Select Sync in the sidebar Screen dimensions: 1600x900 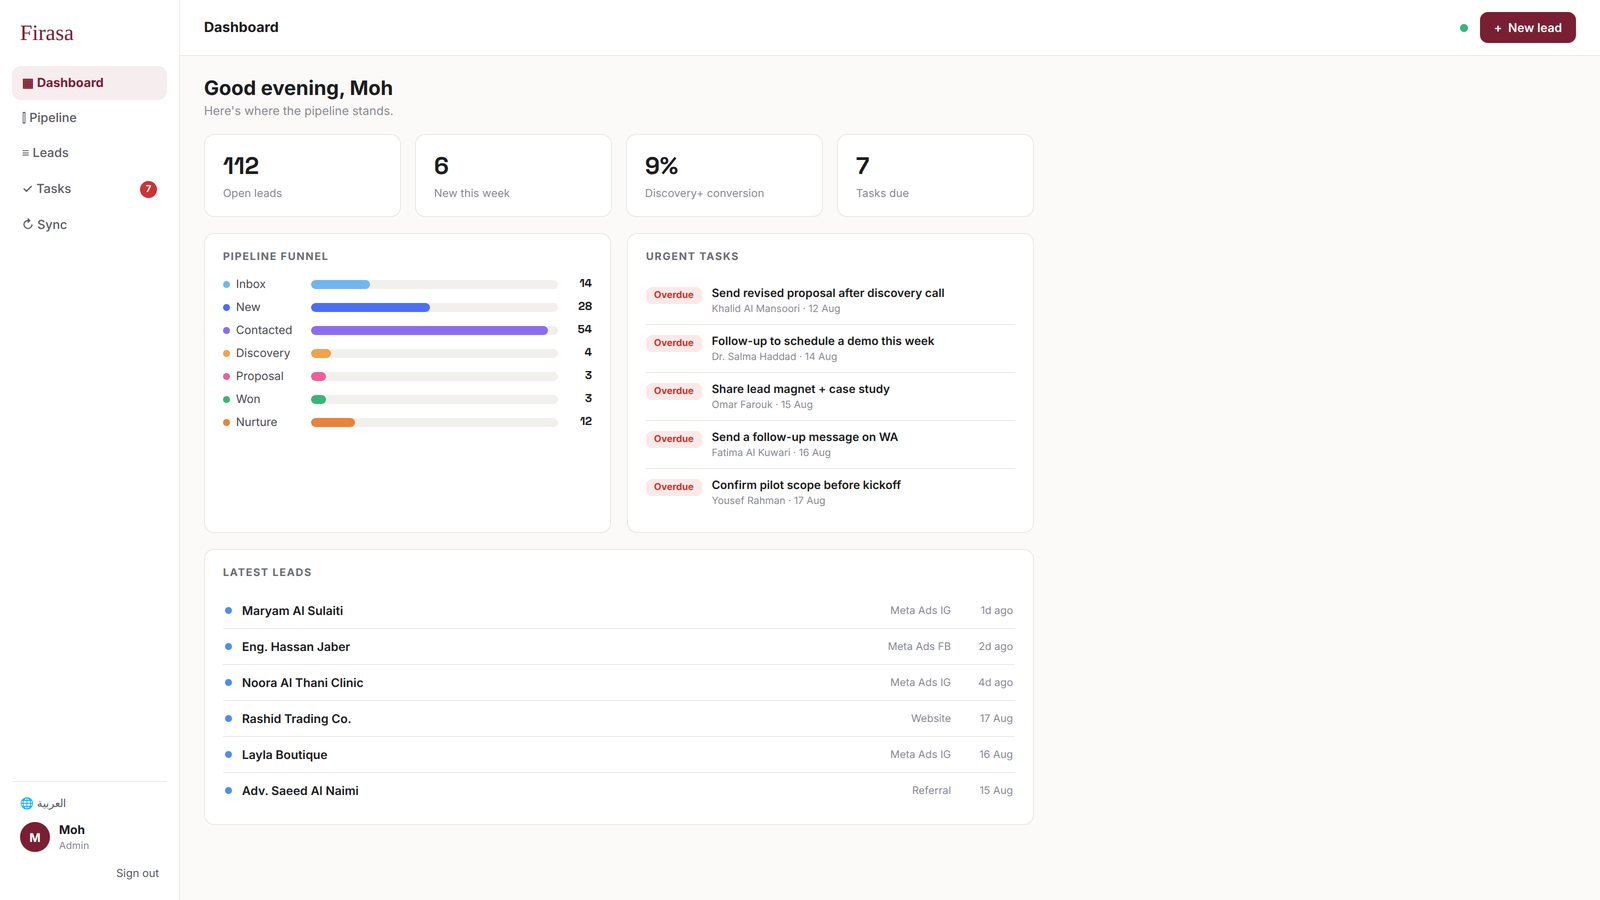[89, 225]
